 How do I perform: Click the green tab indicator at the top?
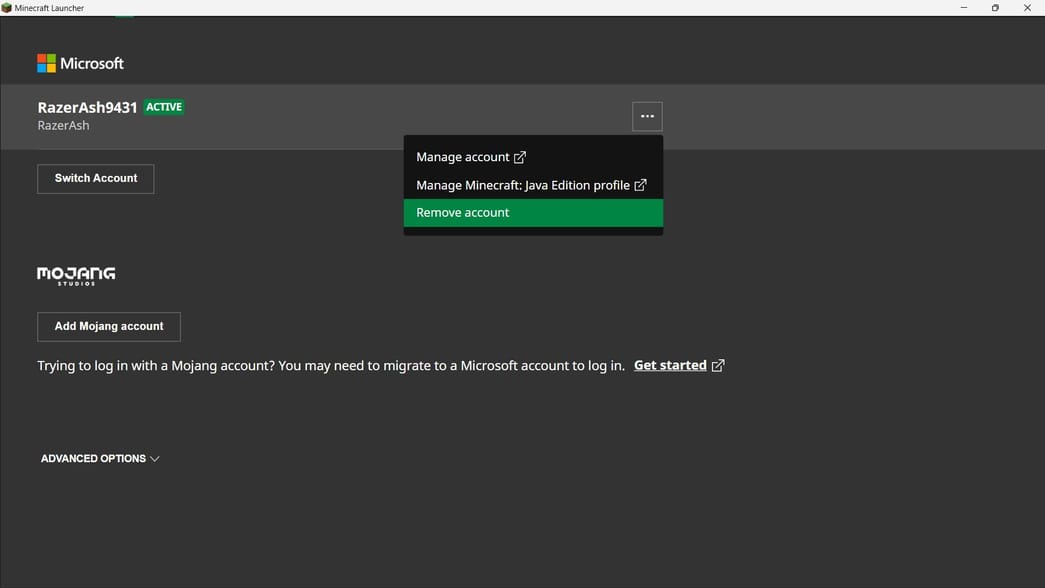[x=124, y=16]
